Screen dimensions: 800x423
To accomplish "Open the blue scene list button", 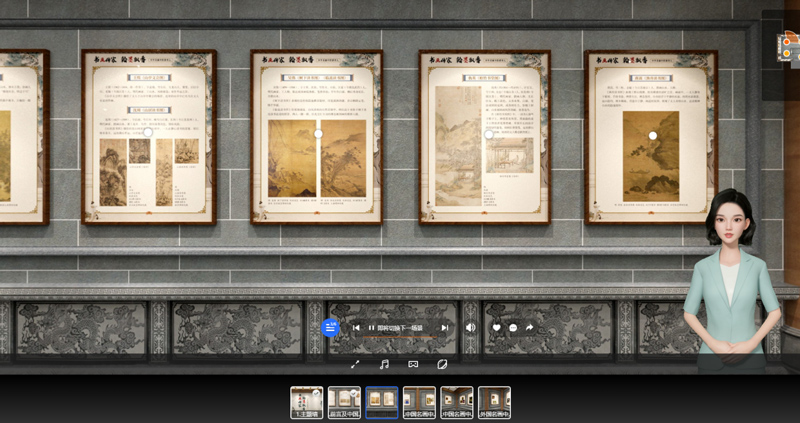I will [x=330, y=328].
